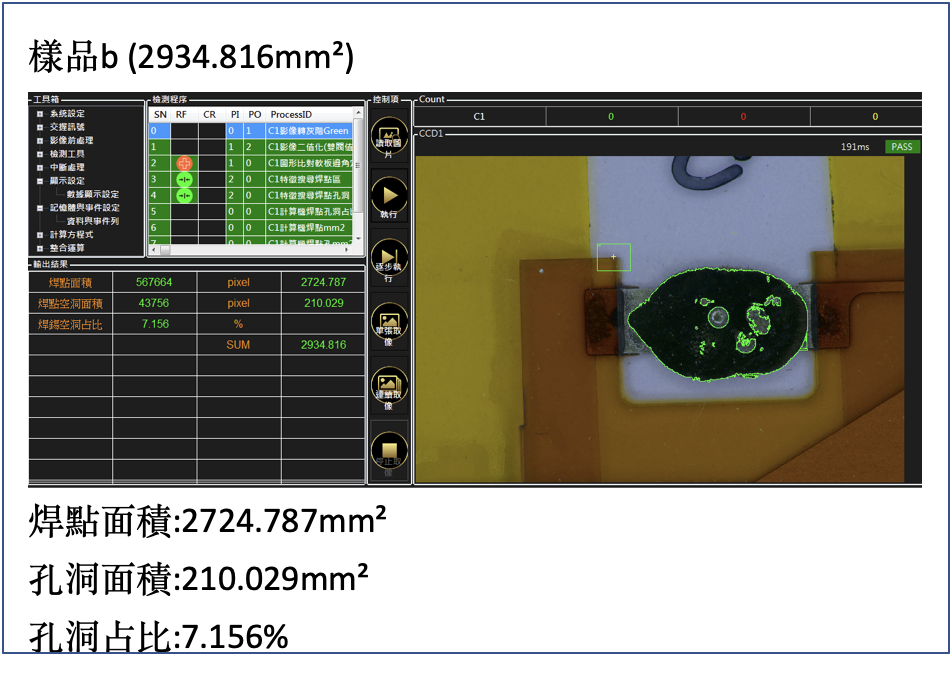Click the 單張取像 single capture icon
The image size is (952, 680).
[x=389, y=322]
